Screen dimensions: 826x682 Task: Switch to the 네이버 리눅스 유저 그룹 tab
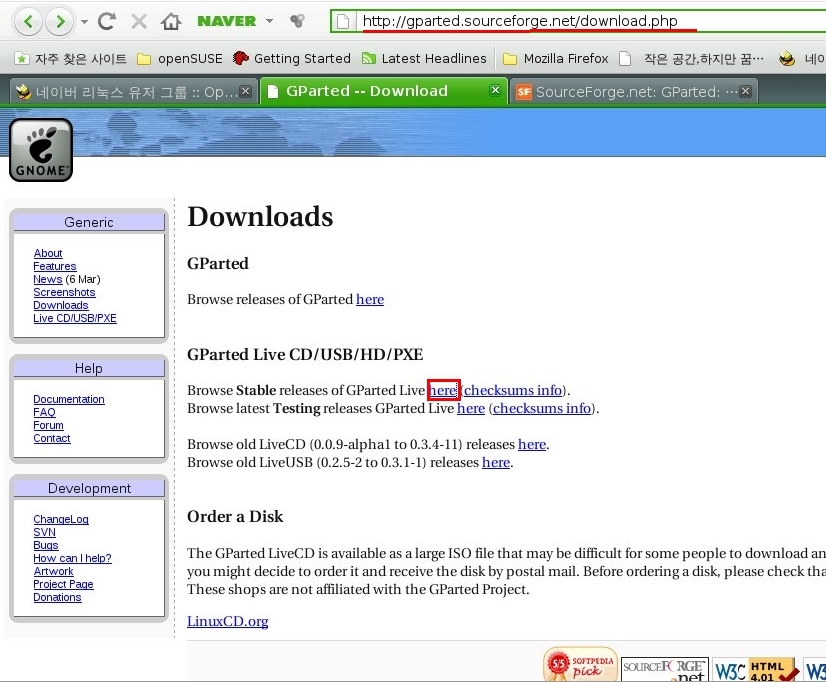click(x=134, y=92)
